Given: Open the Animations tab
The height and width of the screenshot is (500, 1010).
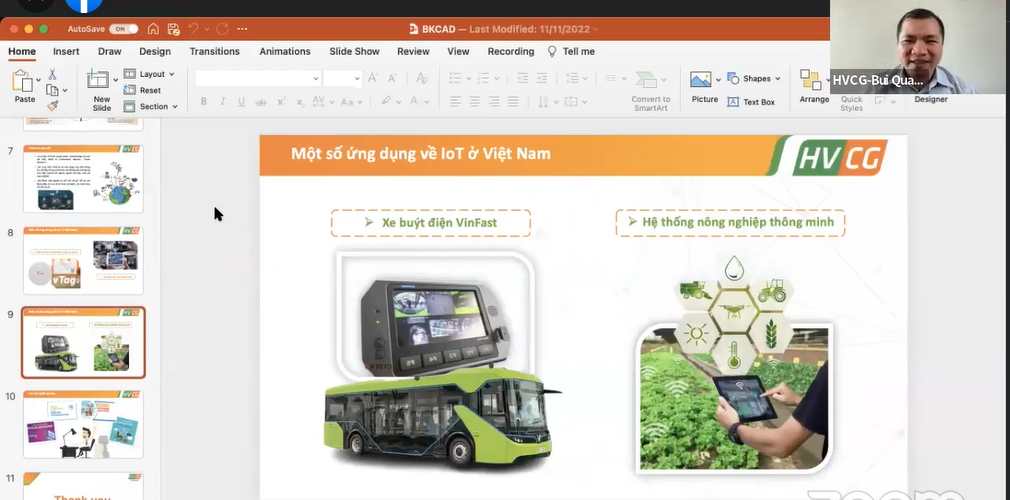Looking at the screenshot, I should (285, 52).
